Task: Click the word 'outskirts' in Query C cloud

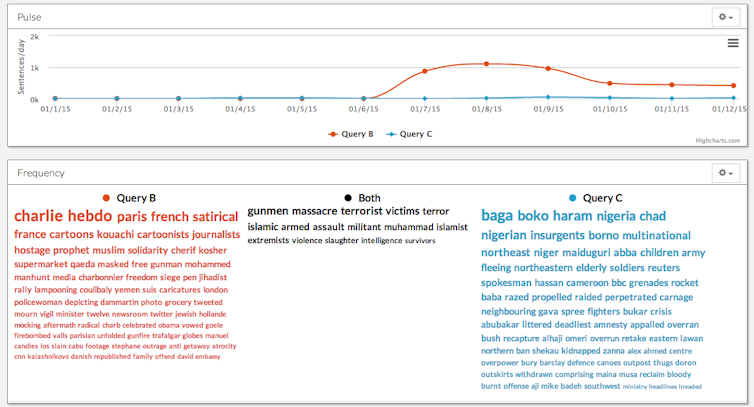Action: coord(497,374)
